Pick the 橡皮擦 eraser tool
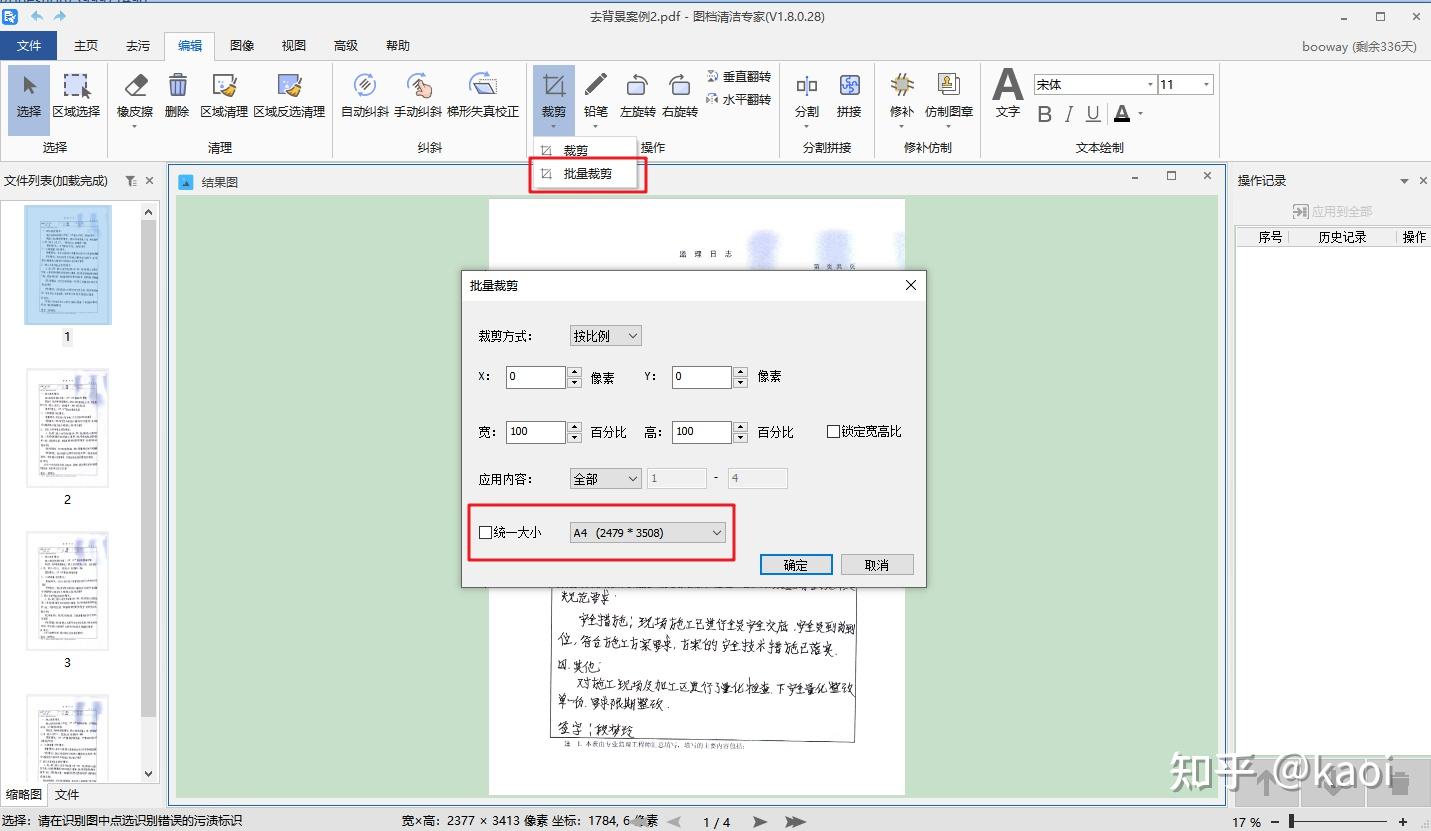The image size is (1431, 831). coord(135,97)
